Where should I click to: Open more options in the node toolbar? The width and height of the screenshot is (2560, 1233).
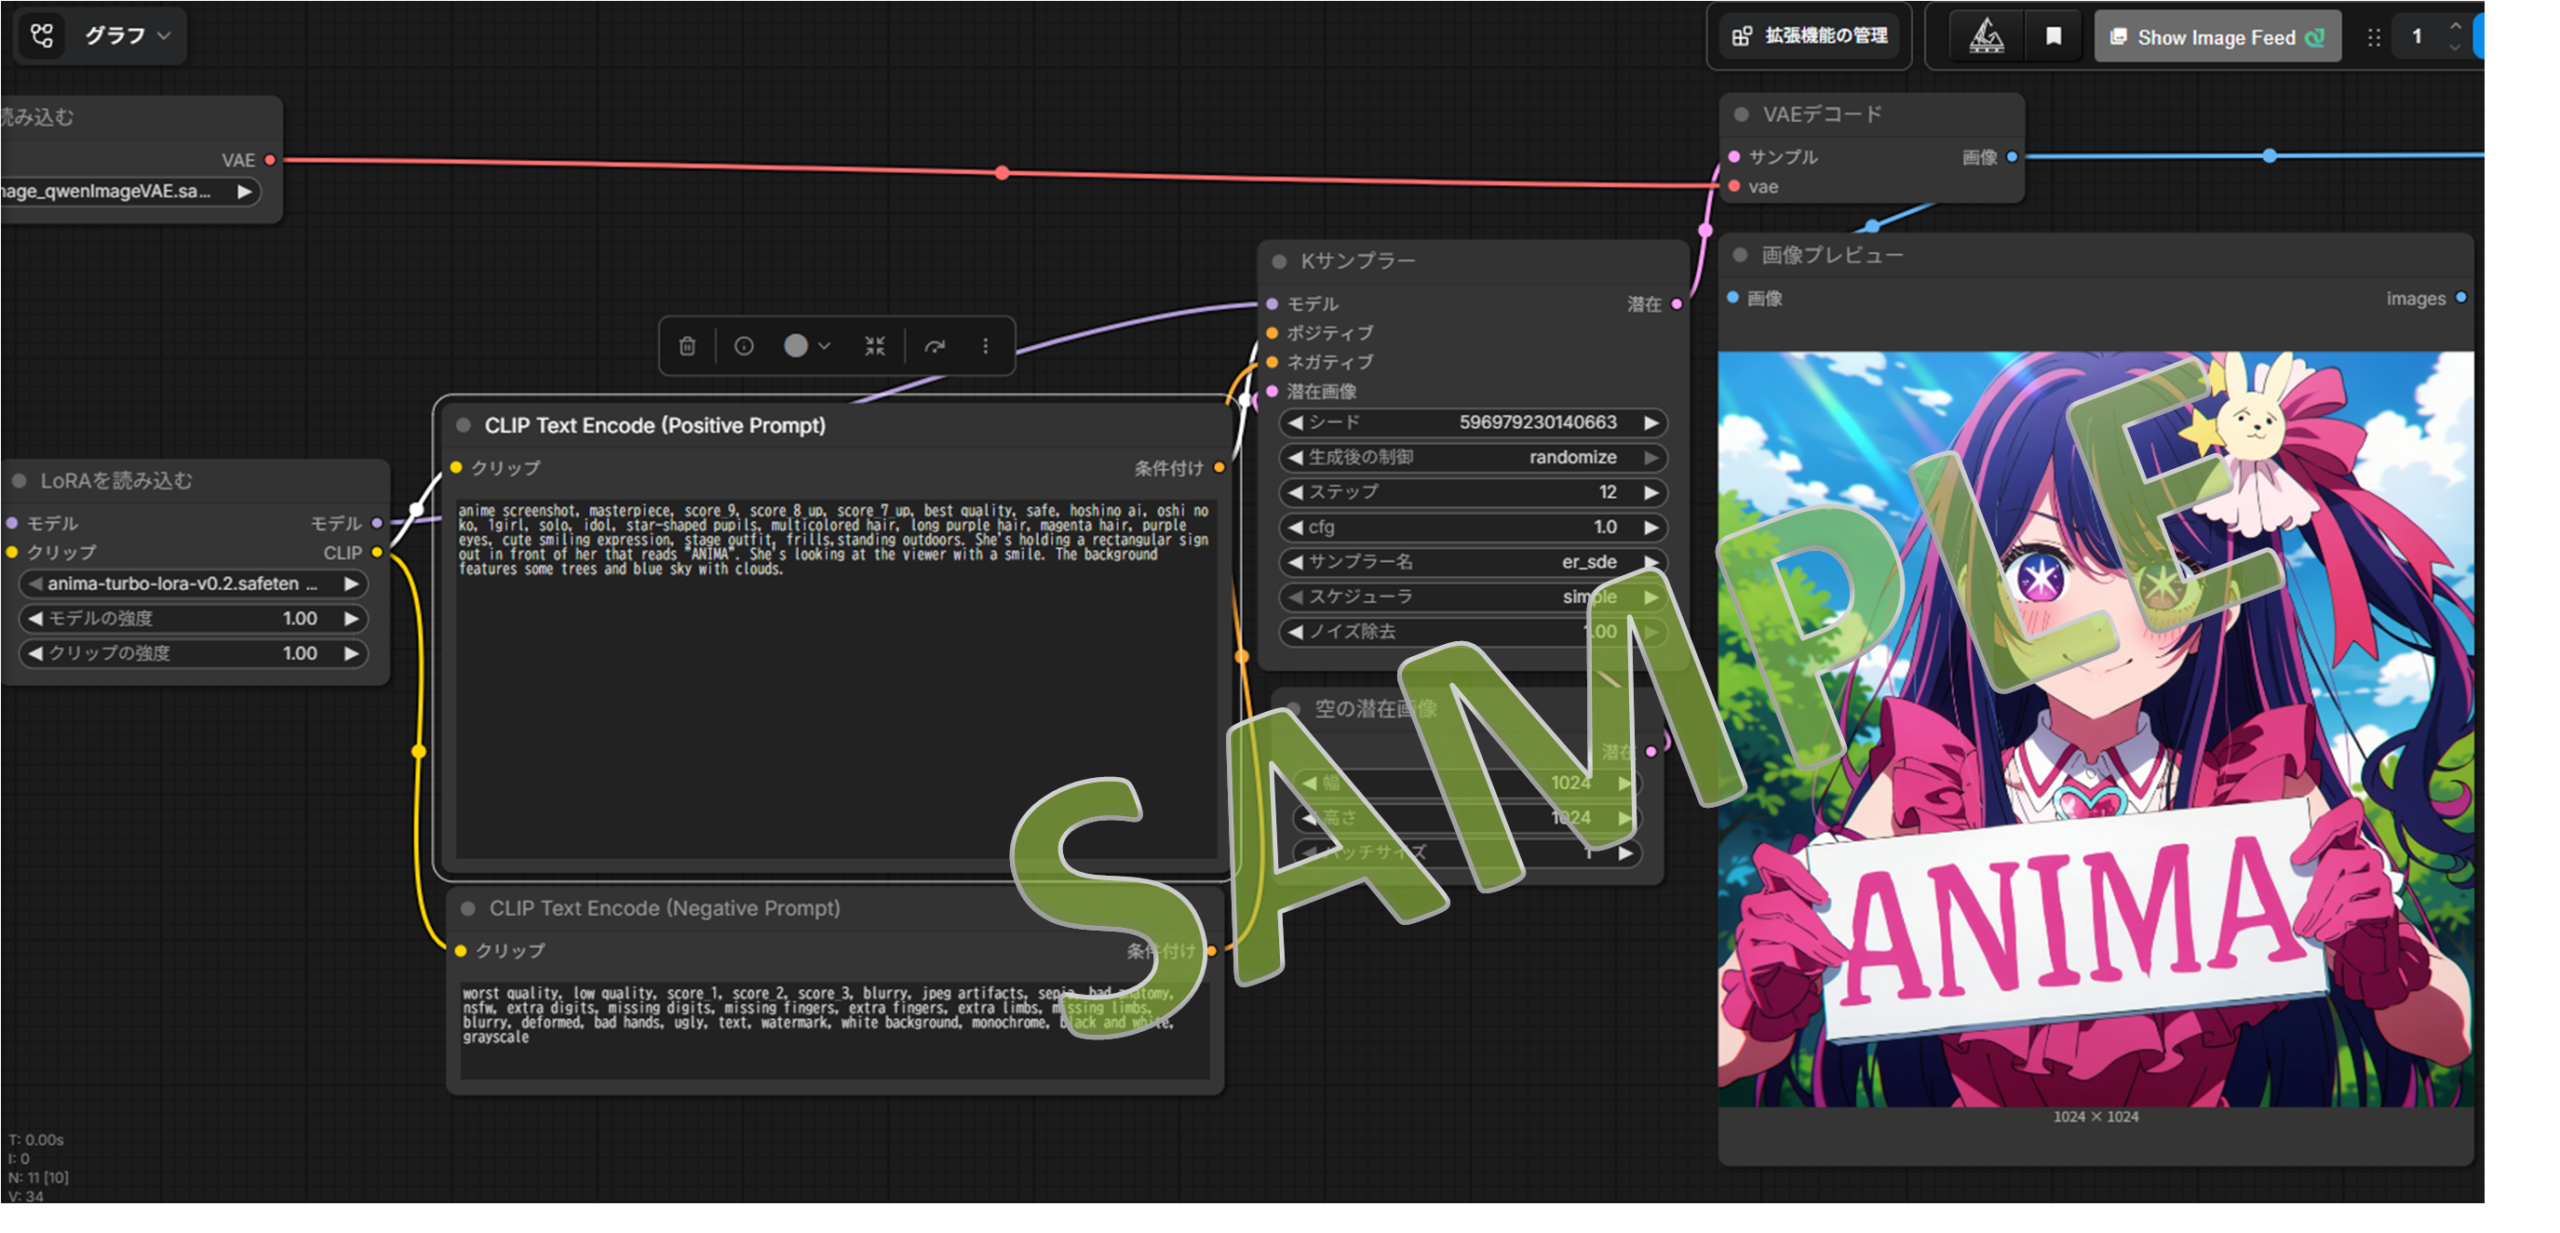tap(985, 346)
